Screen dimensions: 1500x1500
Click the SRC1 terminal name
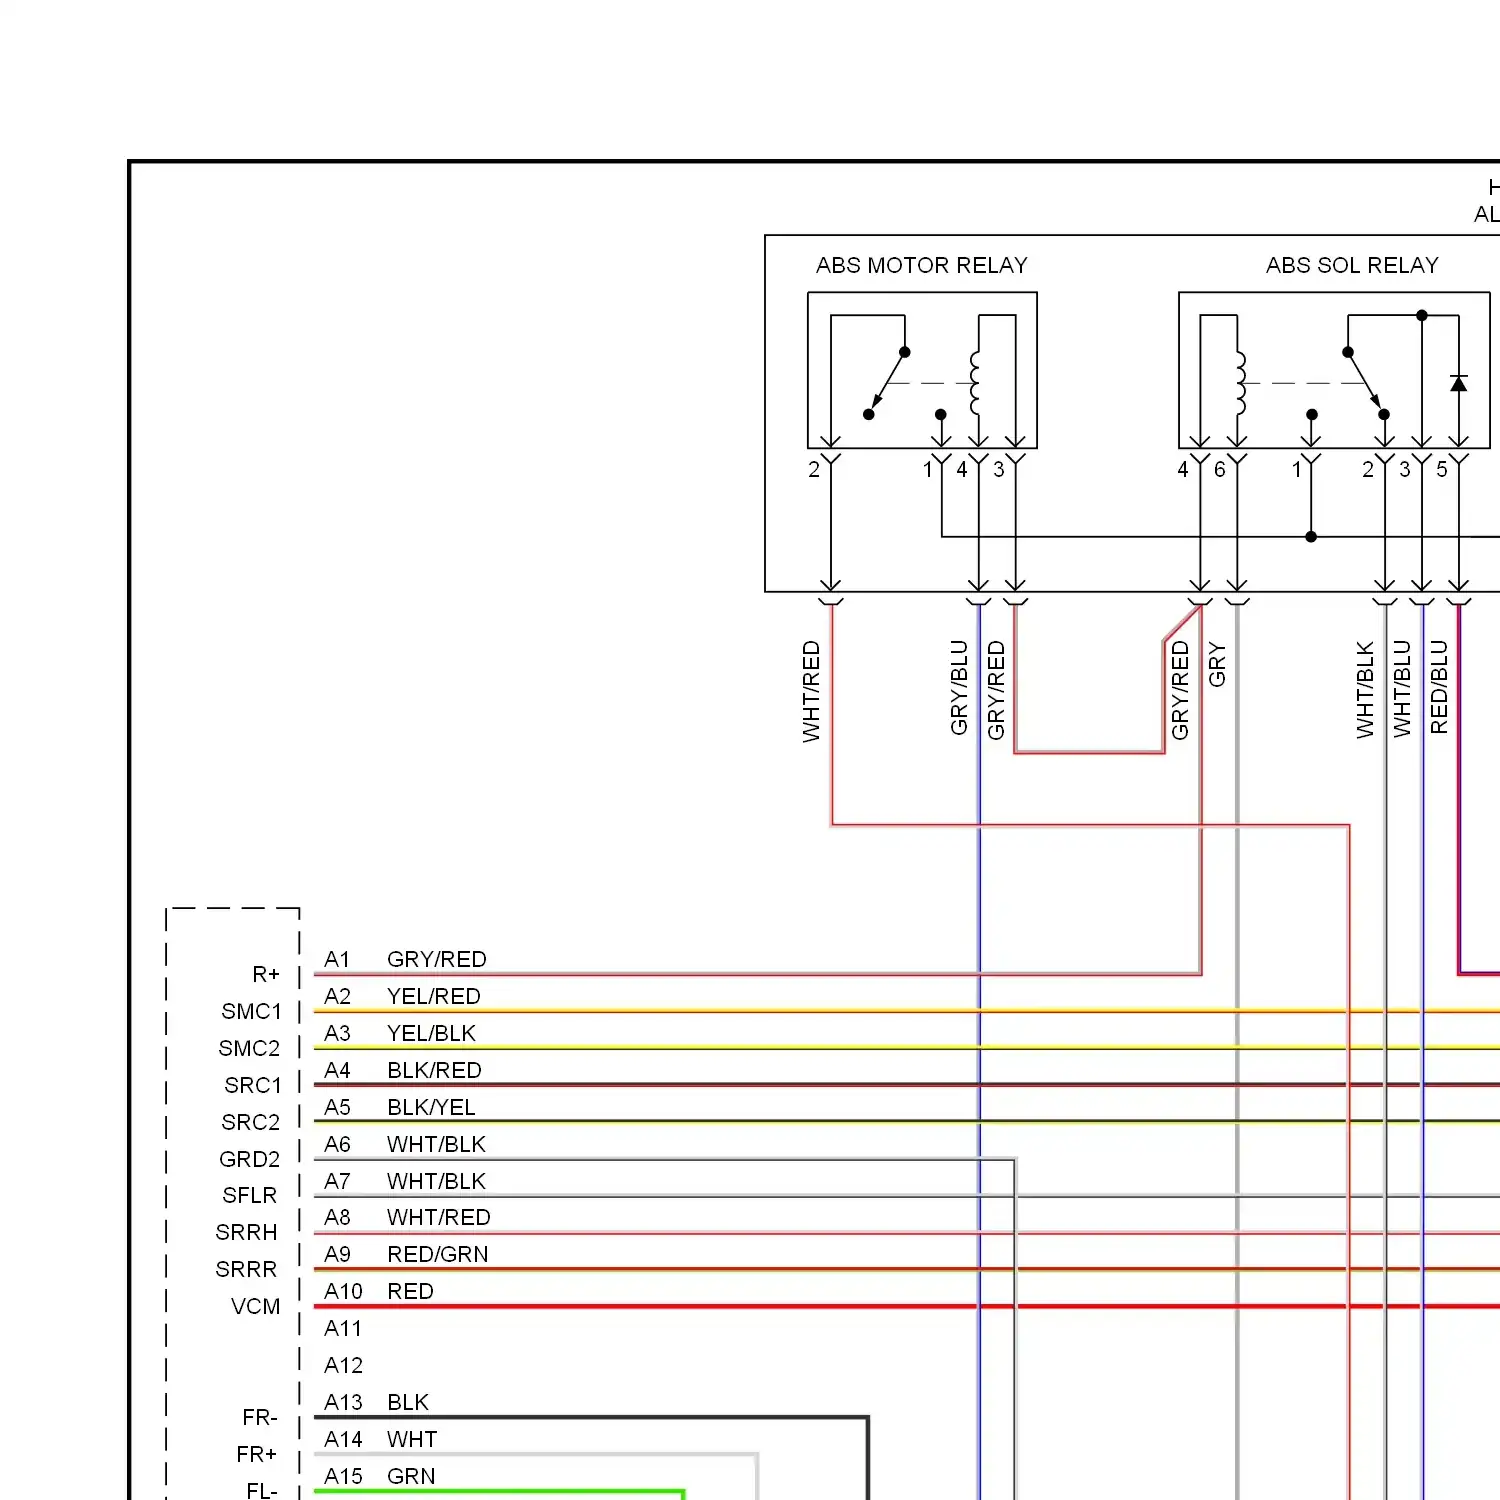253,1085
